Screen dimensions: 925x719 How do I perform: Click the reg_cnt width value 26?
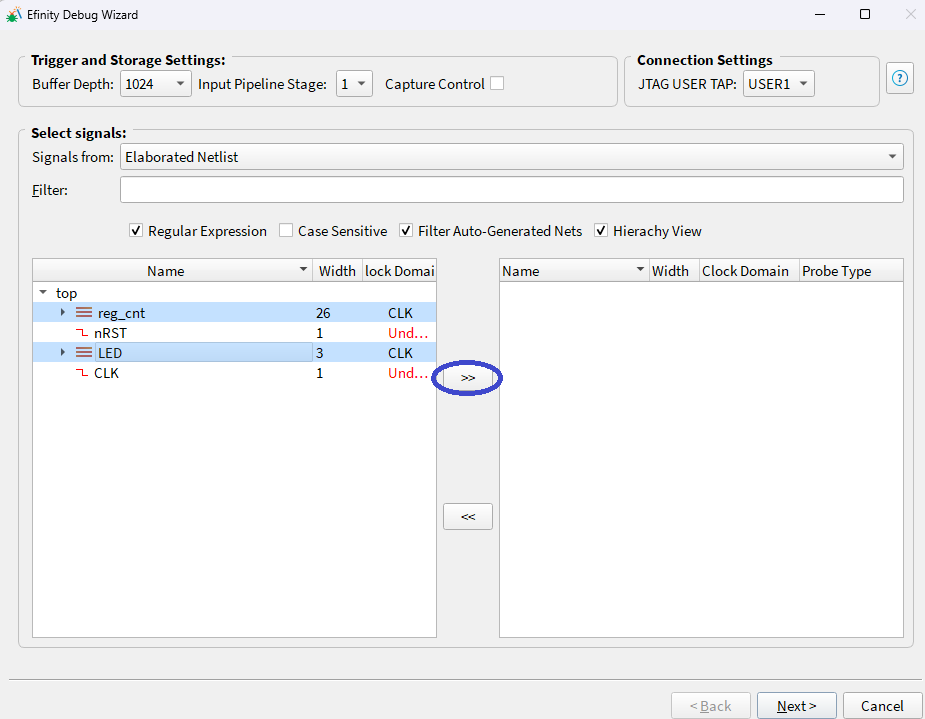(323, 313)
